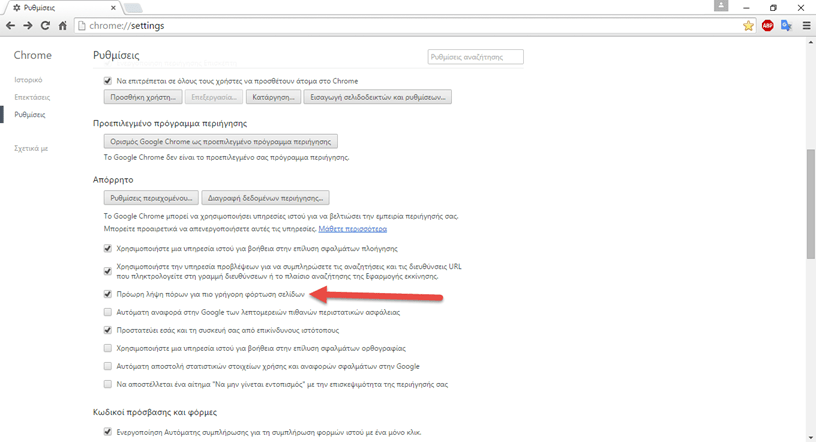This screenshot has height=442, width=816.
Task: Select the Ρυθμίσεις browser tab
Action: point(62,8)
